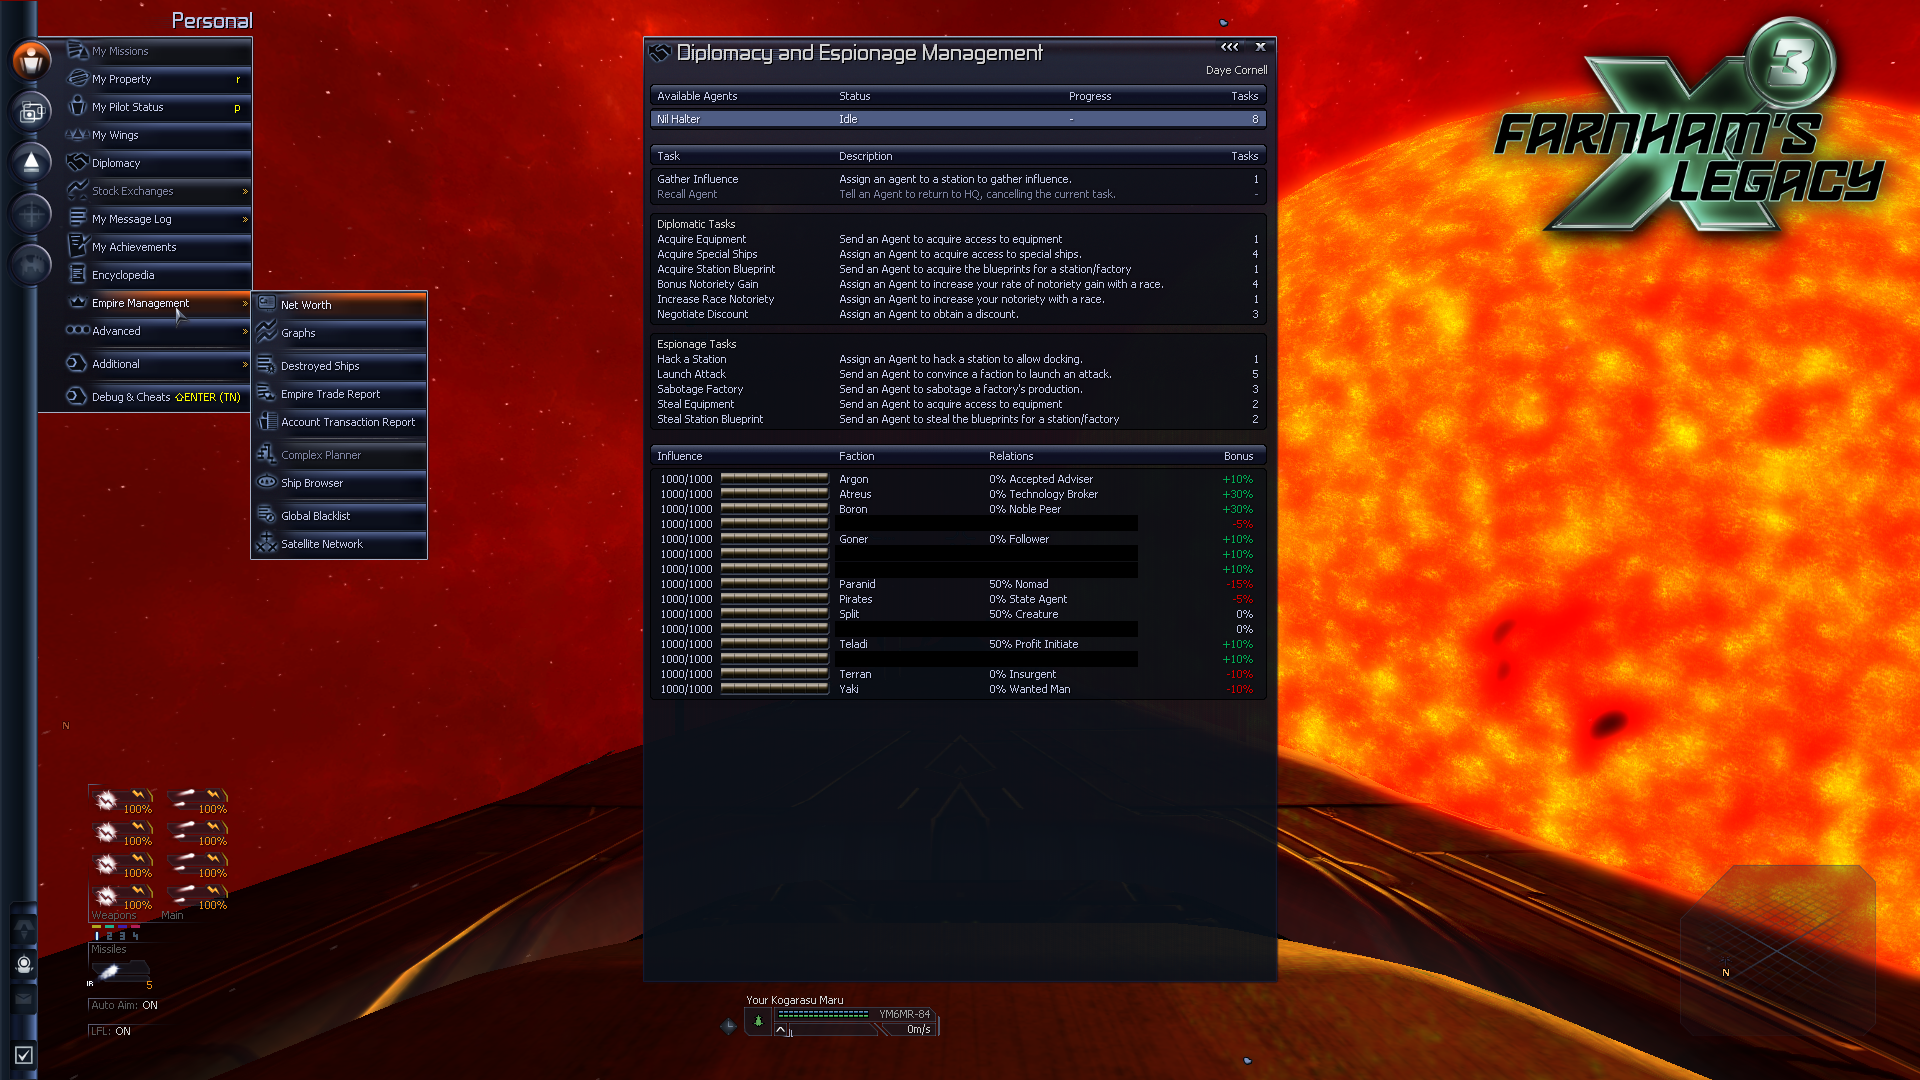Click the orange Personal pilot icon in sidebar
Image resolution: width=1920 pixels, height=1080 pixels.
pos(31,60)
